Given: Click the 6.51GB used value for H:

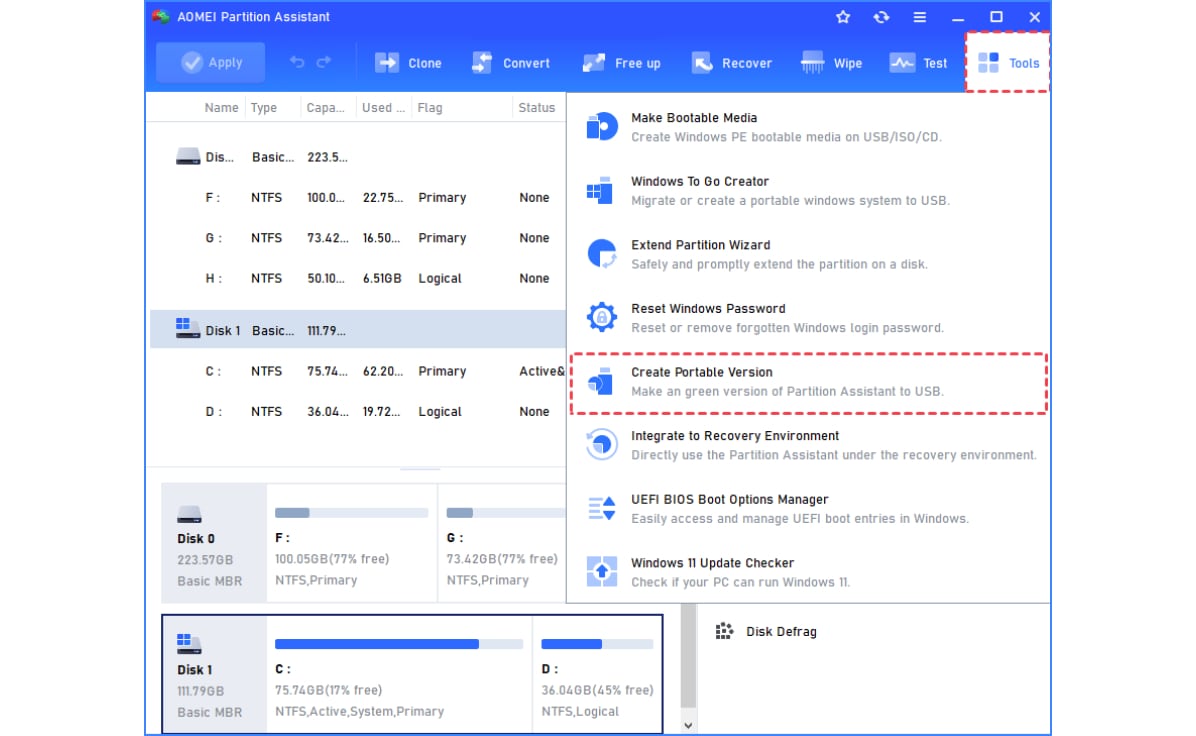Looking at the screenshot, I should 382,278.
